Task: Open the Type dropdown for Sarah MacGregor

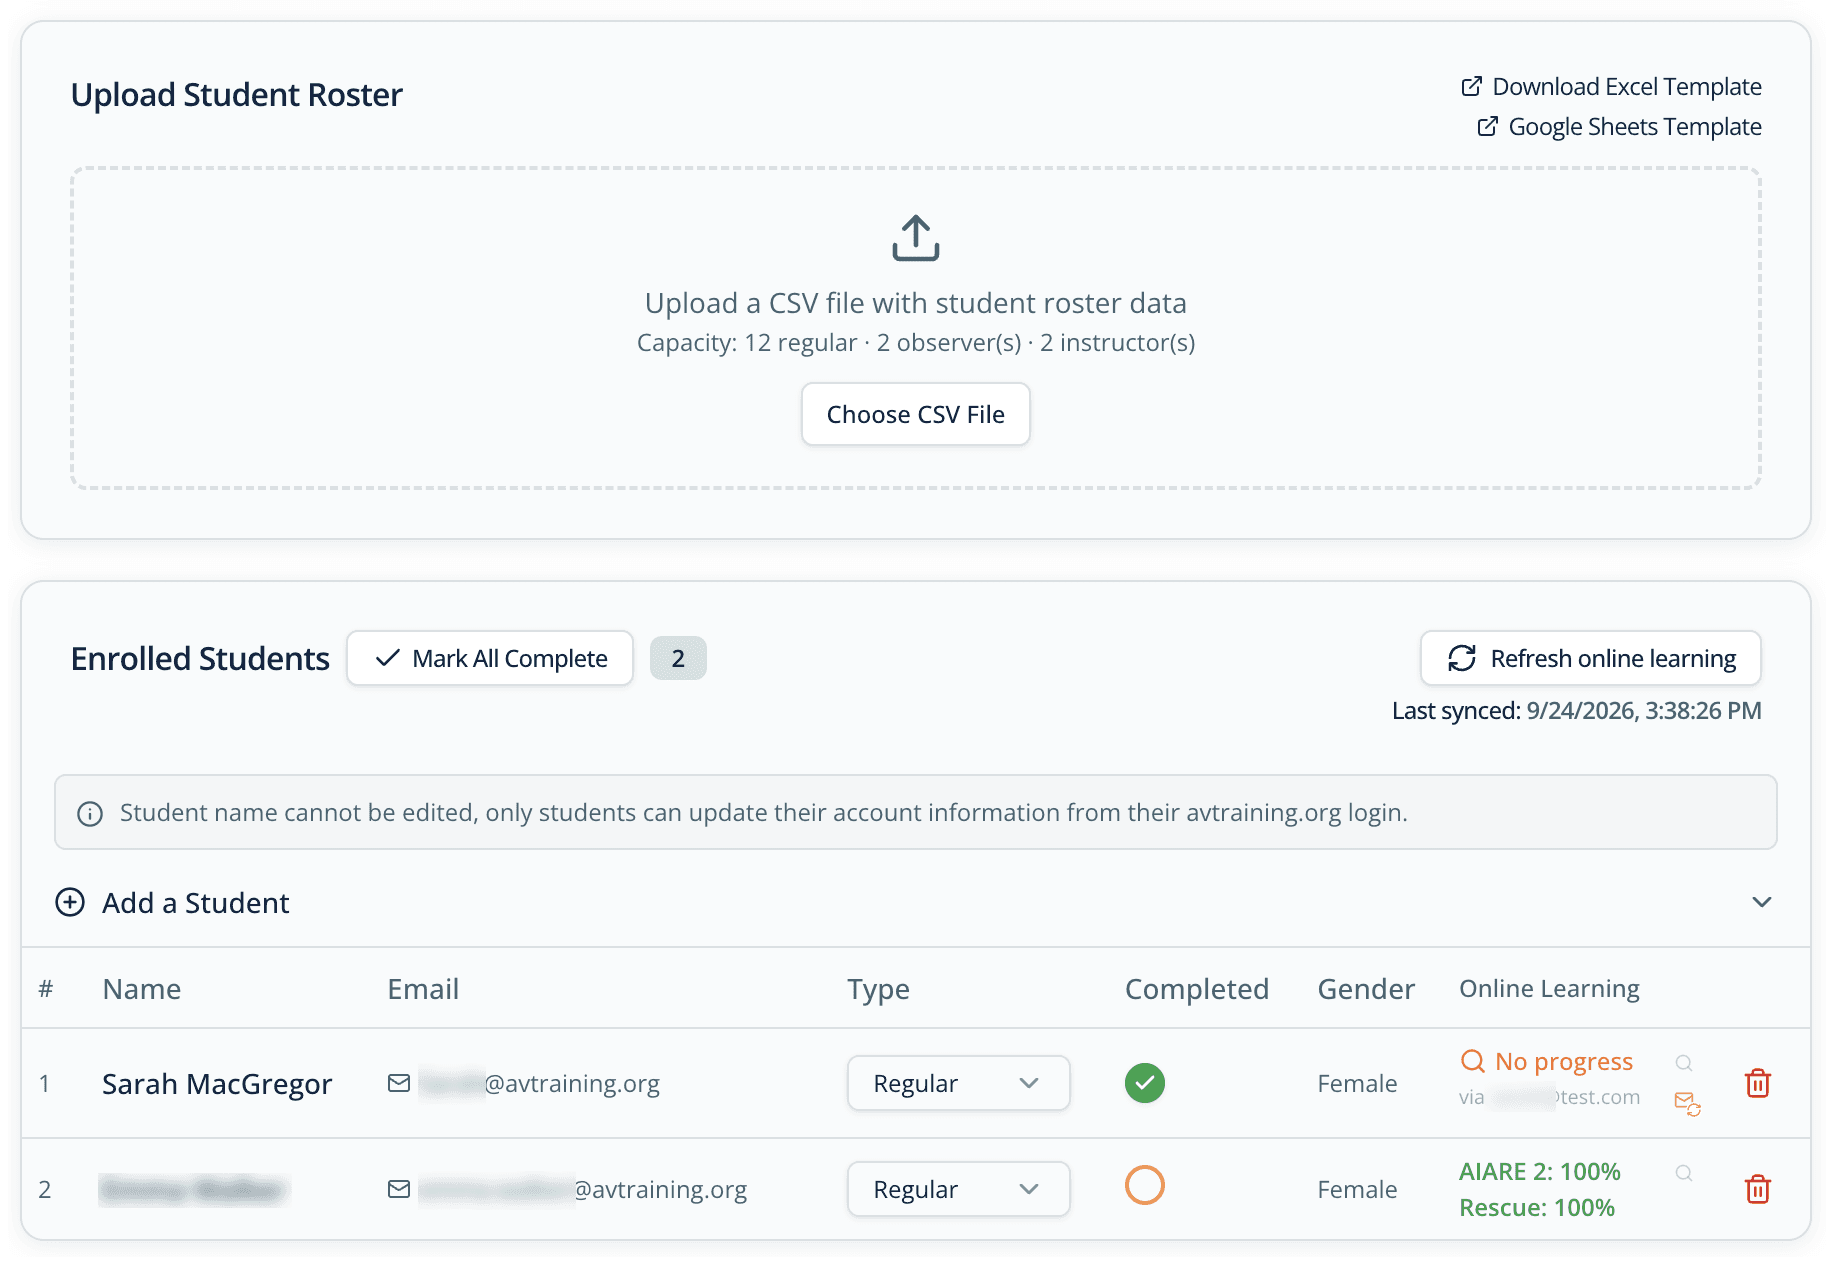Action: point(958,1083)
